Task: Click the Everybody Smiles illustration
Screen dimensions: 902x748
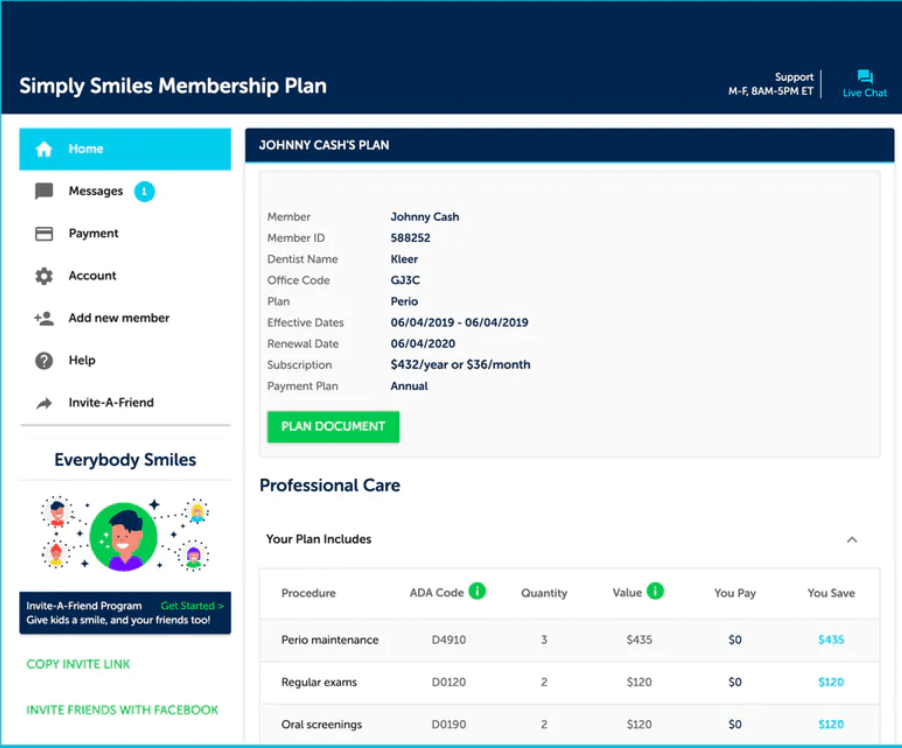Action: [x=125, y=534]
